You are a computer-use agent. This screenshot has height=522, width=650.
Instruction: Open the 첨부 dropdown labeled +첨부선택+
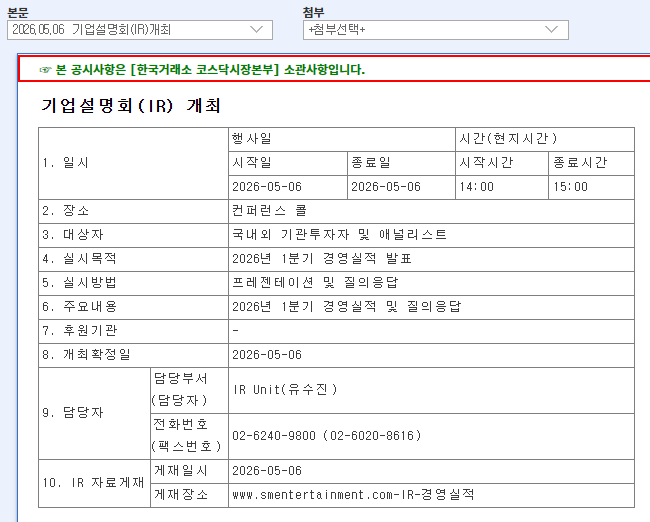(x=436, y=30)
